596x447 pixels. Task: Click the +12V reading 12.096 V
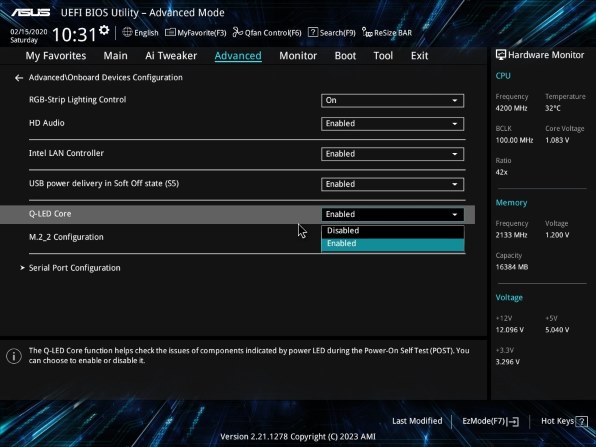tap(509, 330)
